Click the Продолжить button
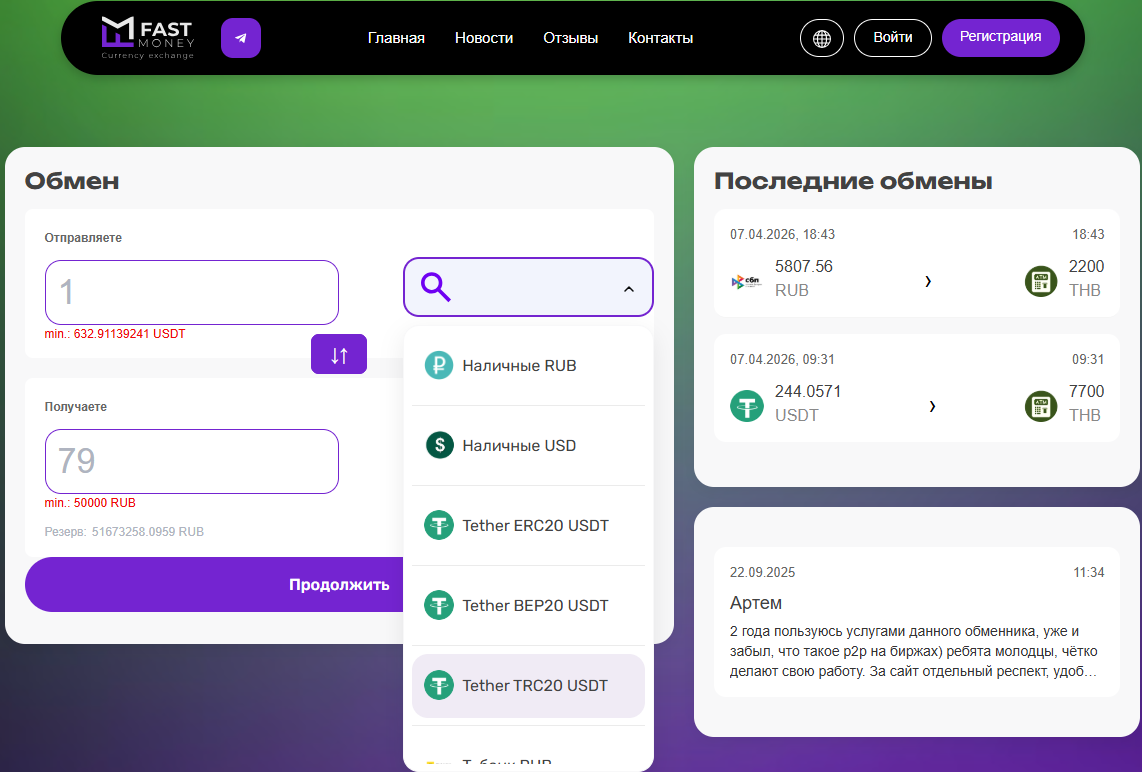 coord(215,585)
